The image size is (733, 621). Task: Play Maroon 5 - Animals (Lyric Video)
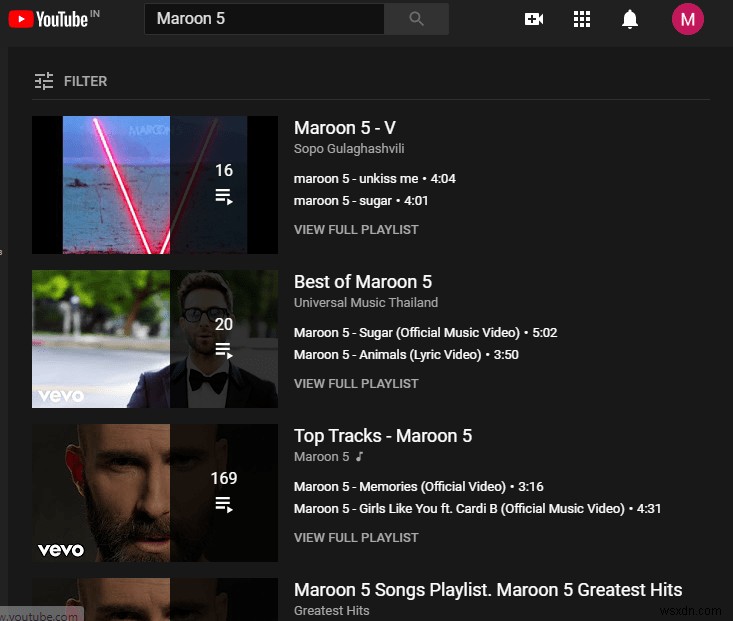pyautogui.click(x=389, y=355)
